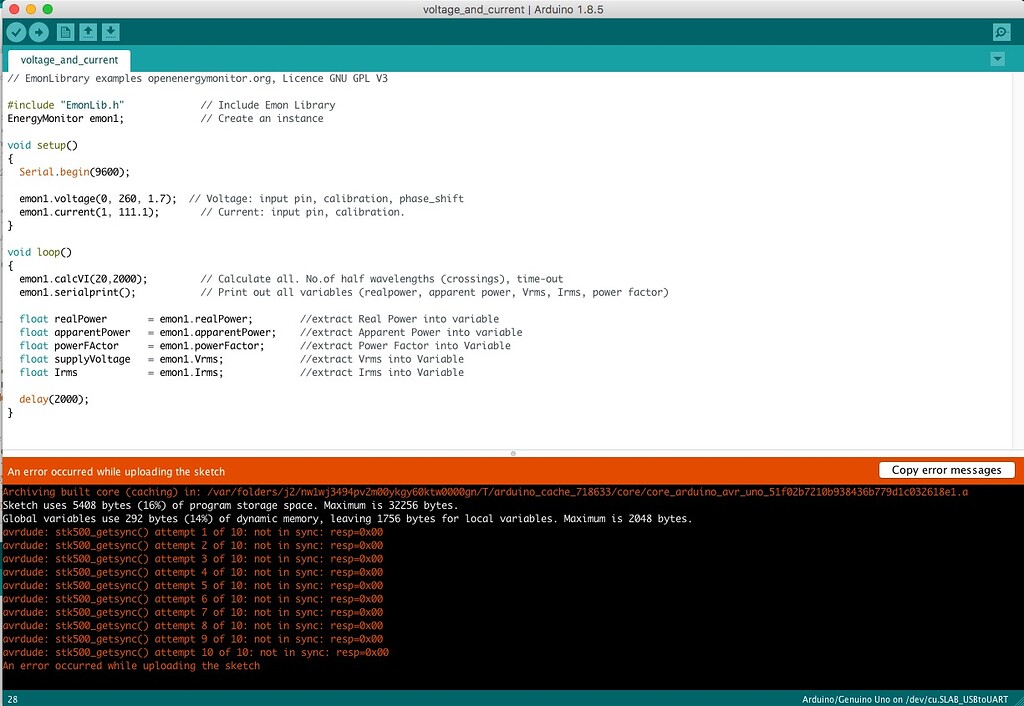Click the Copy error messages button
This screenshot has height=706, width=1024.
946,470
